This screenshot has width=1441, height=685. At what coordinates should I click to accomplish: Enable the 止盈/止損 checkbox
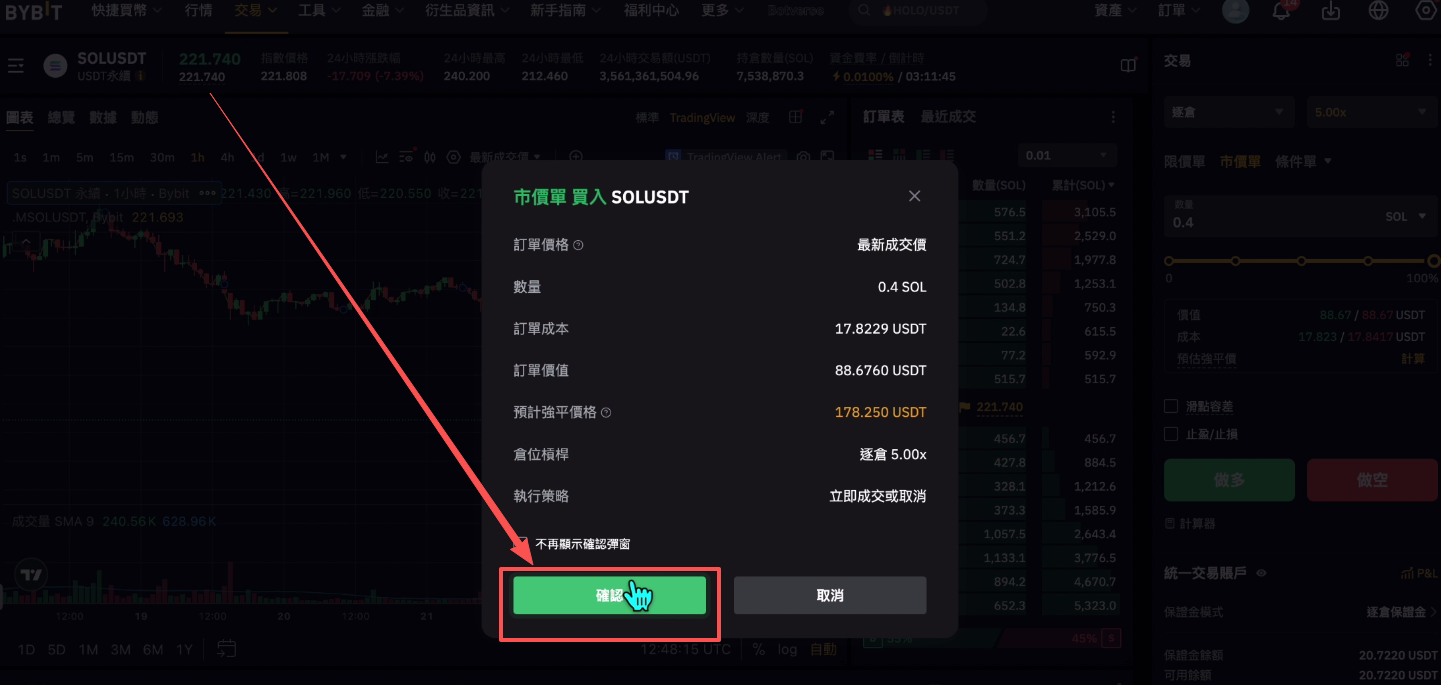(1171, 434)
